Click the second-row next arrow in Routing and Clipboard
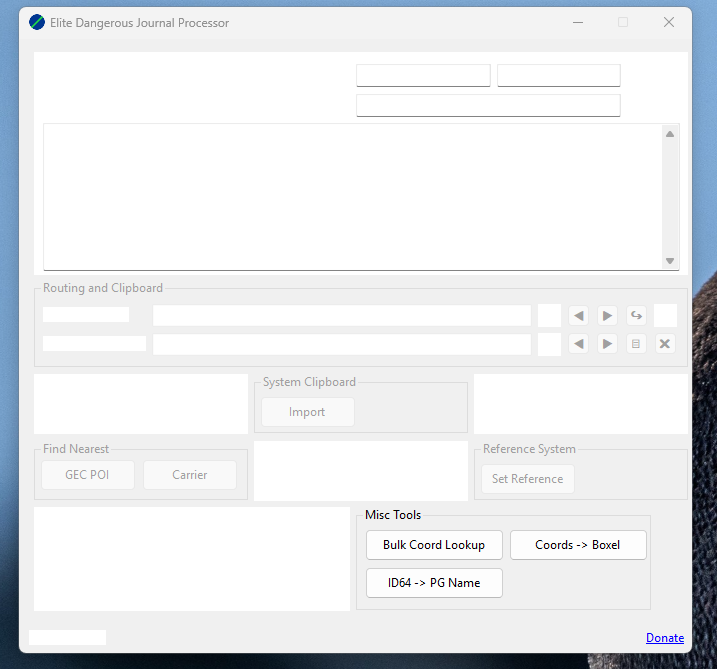Screen dimensions: 717x669 607,344
